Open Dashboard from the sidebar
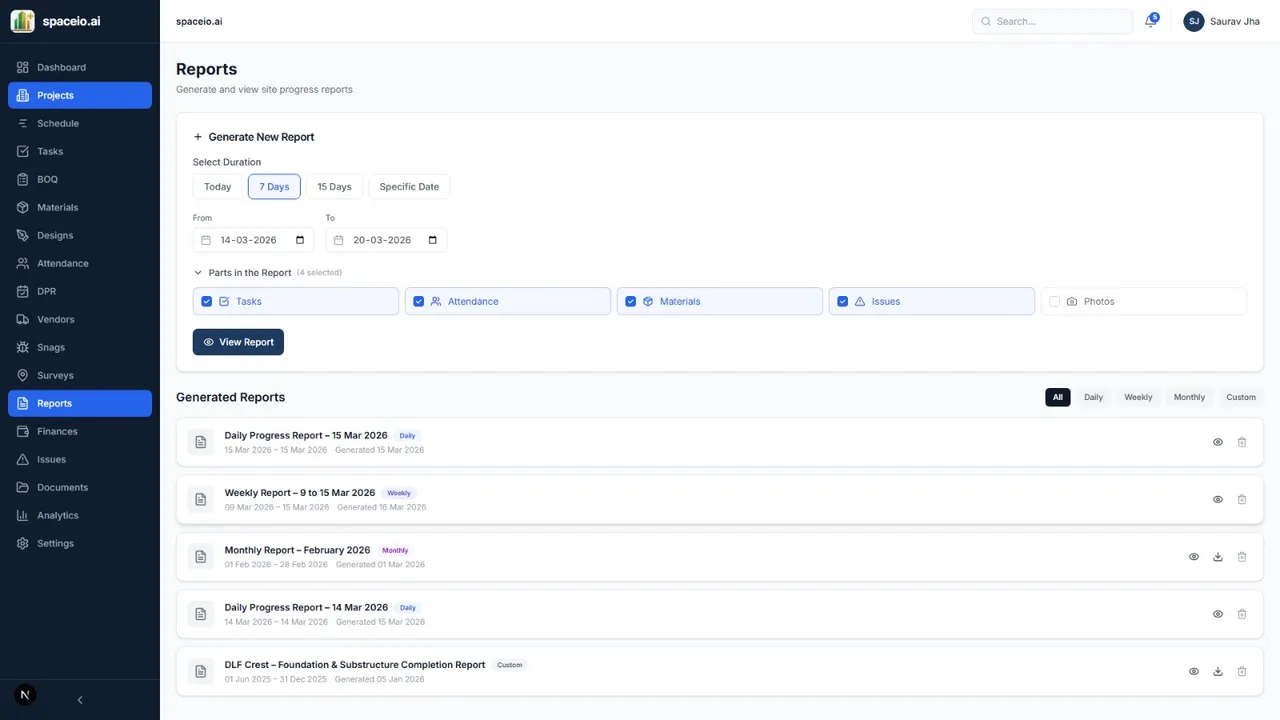The width and height of the screenshot is (1280, 720). click(x=80, y=67)
